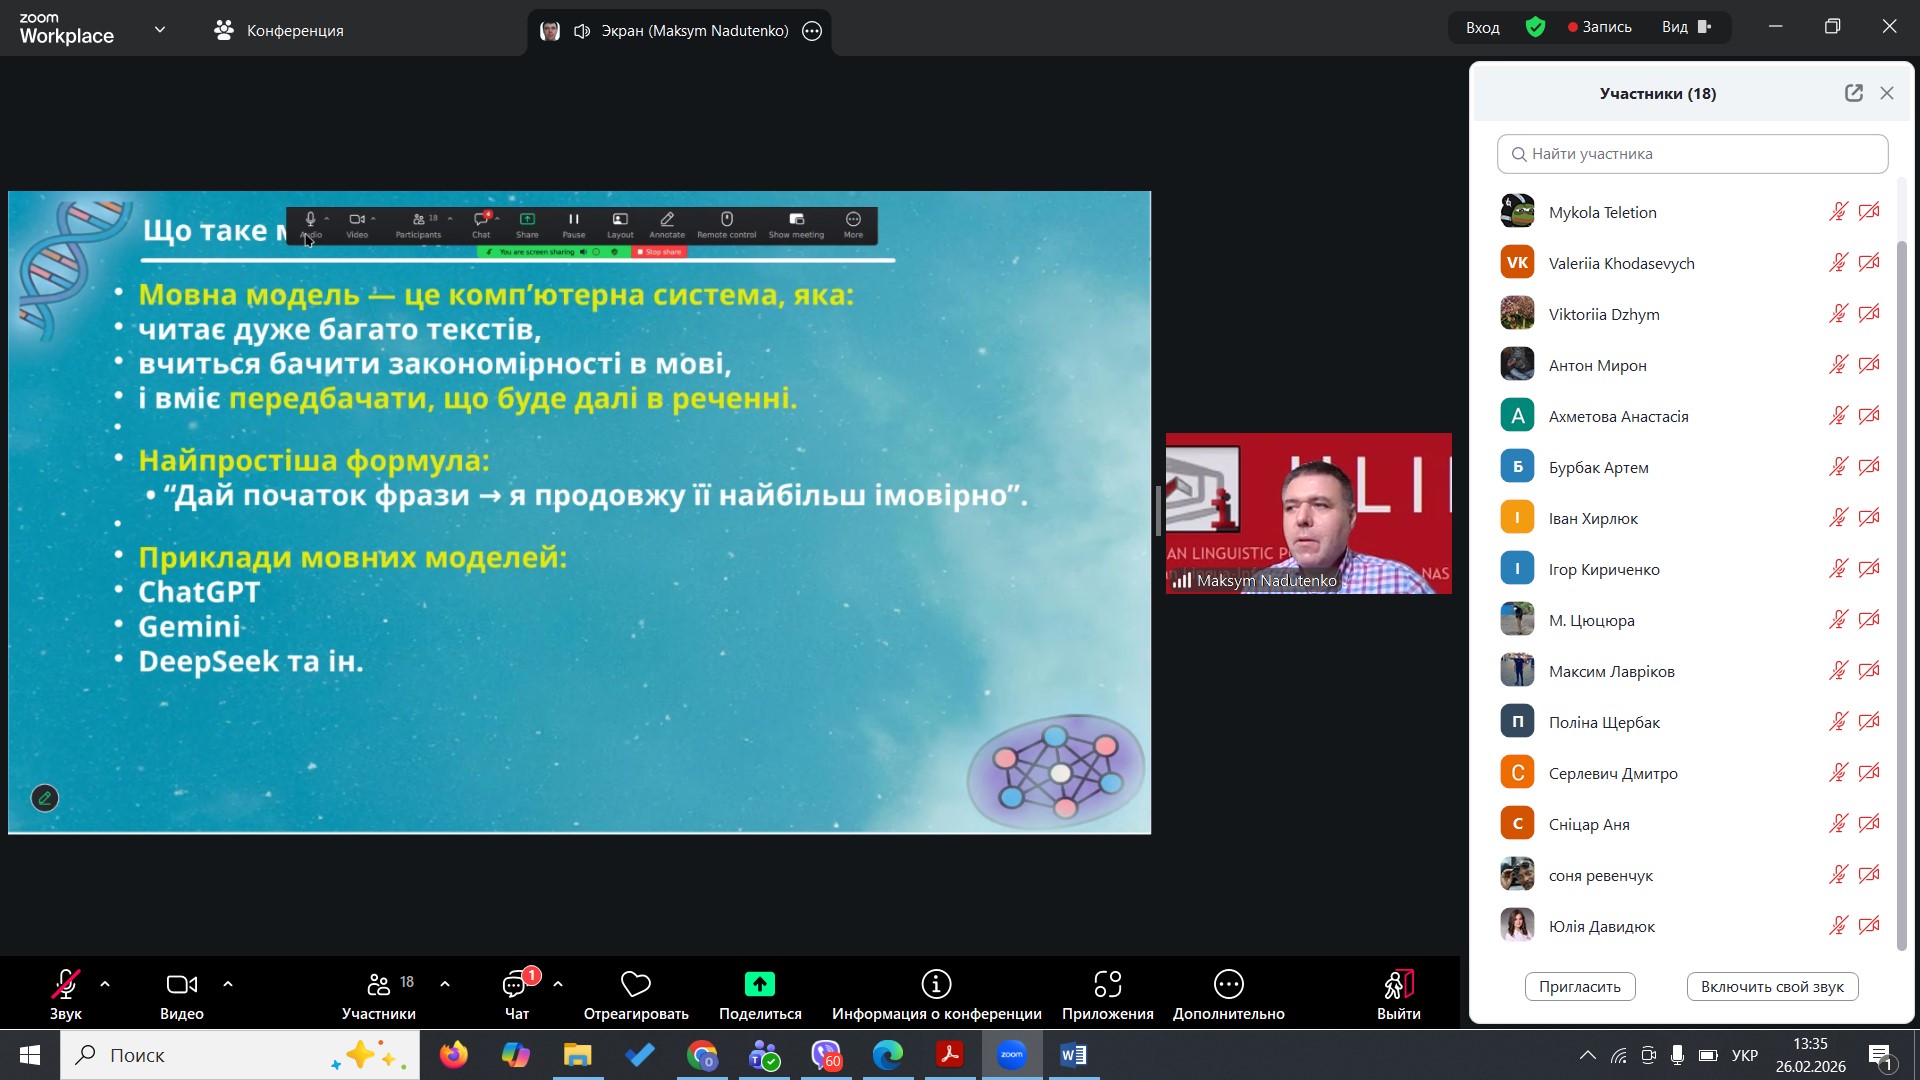Click the Пригласить button

(1579, 986)
